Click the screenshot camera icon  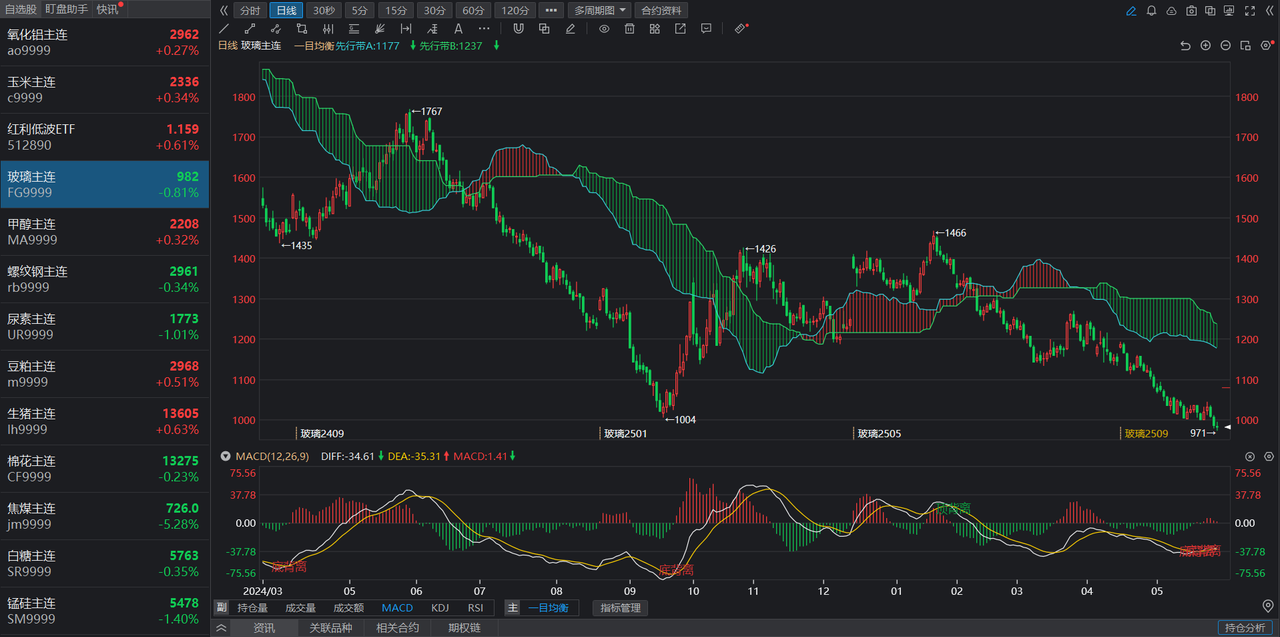click(x=1191, y=11)
